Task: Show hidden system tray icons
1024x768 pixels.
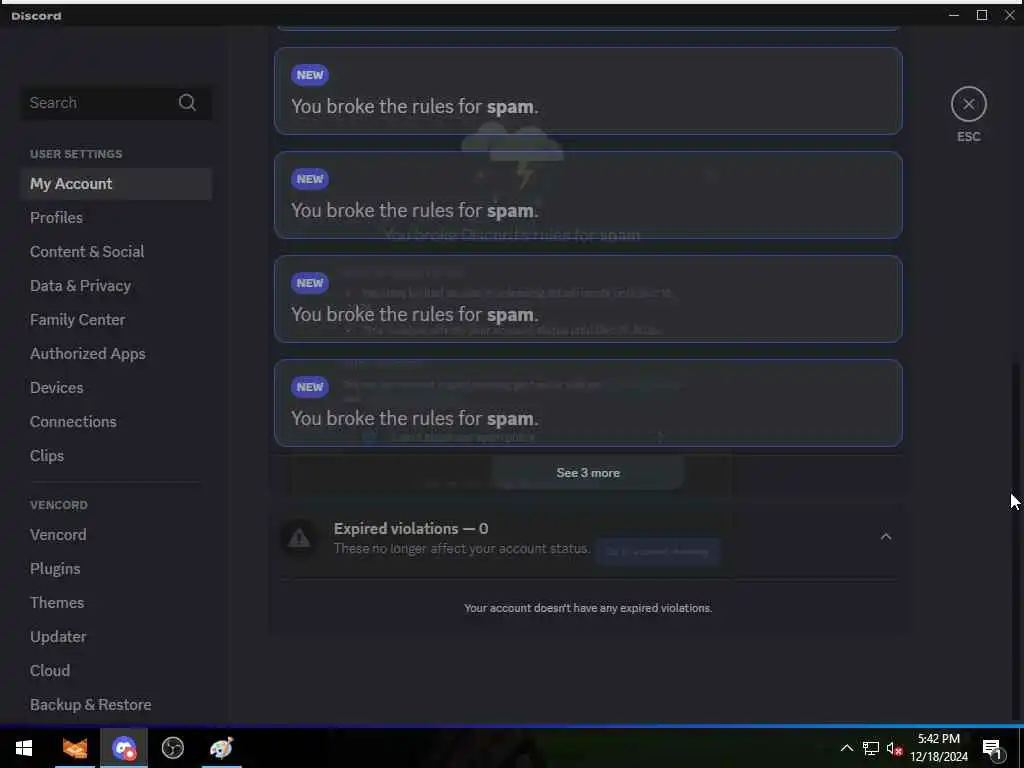Action: coord(846,748)
